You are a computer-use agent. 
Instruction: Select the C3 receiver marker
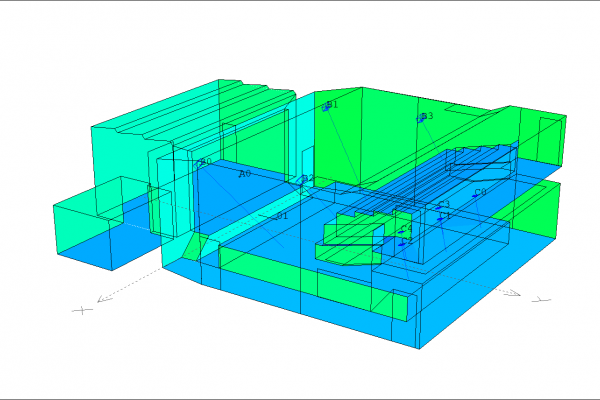[439, 208]
